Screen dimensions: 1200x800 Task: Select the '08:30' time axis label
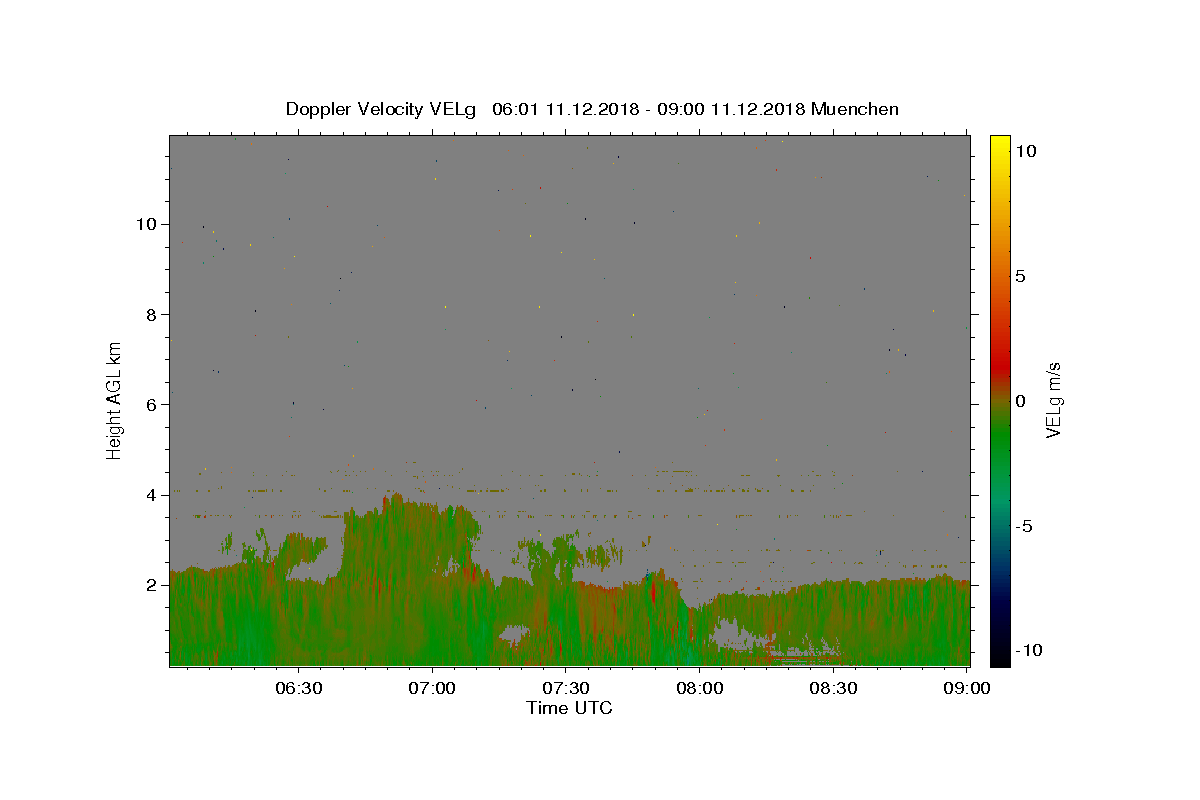833,688
